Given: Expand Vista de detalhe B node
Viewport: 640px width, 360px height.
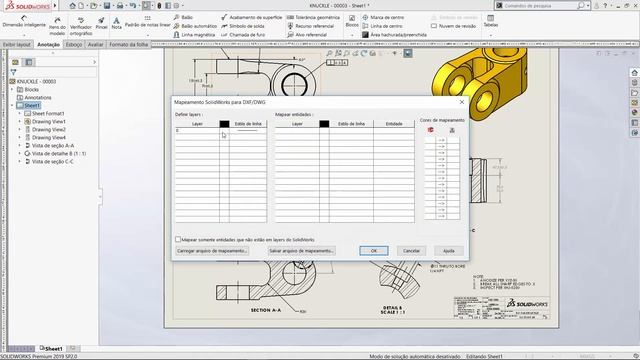Looking at the screenshot, I should coord(20,153).
